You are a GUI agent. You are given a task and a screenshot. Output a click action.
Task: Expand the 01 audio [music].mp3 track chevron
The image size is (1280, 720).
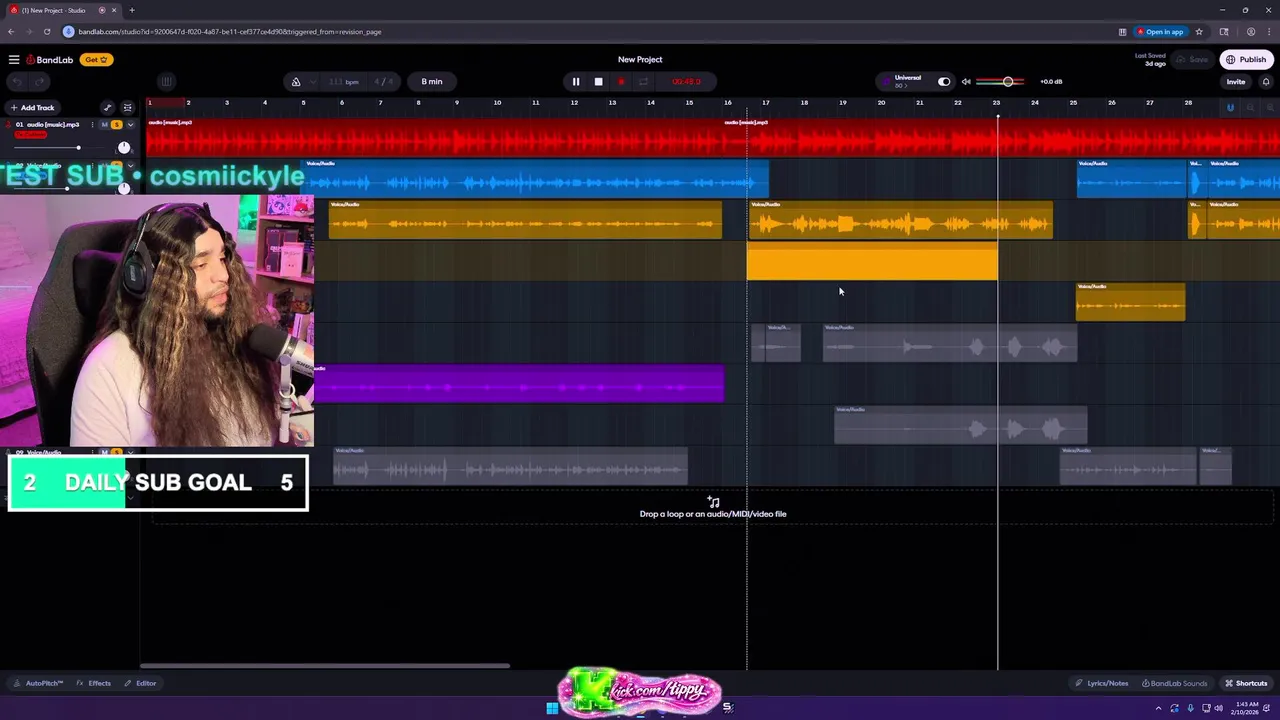(130, 125)
